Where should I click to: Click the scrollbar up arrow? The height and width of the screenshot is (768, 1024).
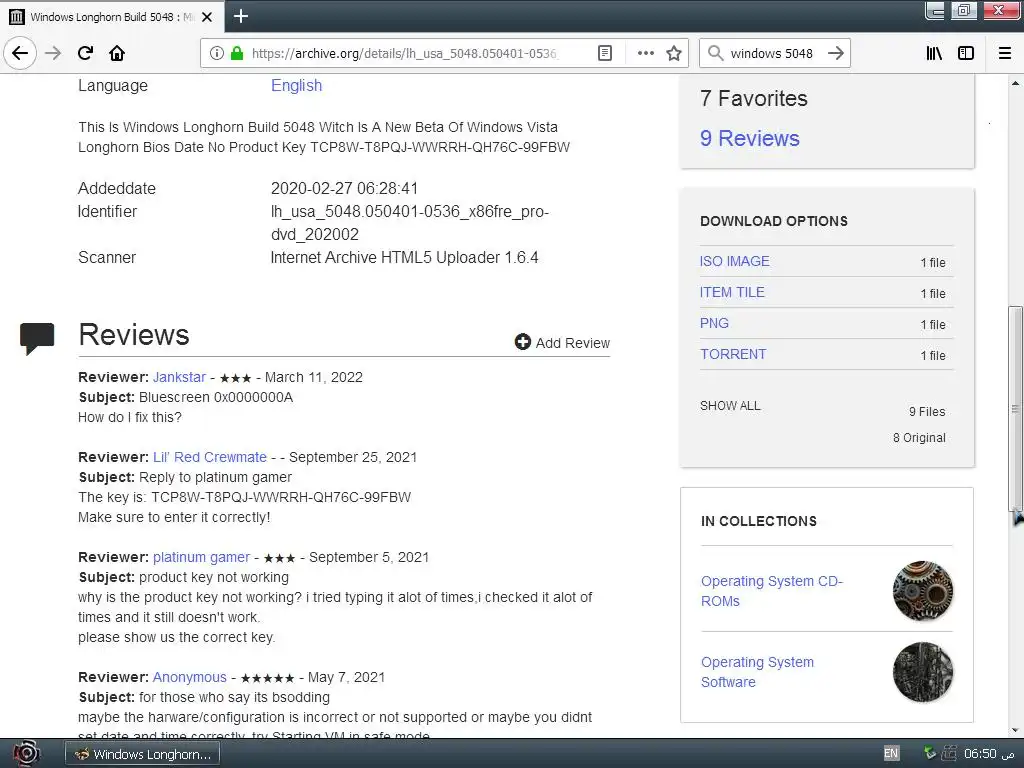[1016, 83]
